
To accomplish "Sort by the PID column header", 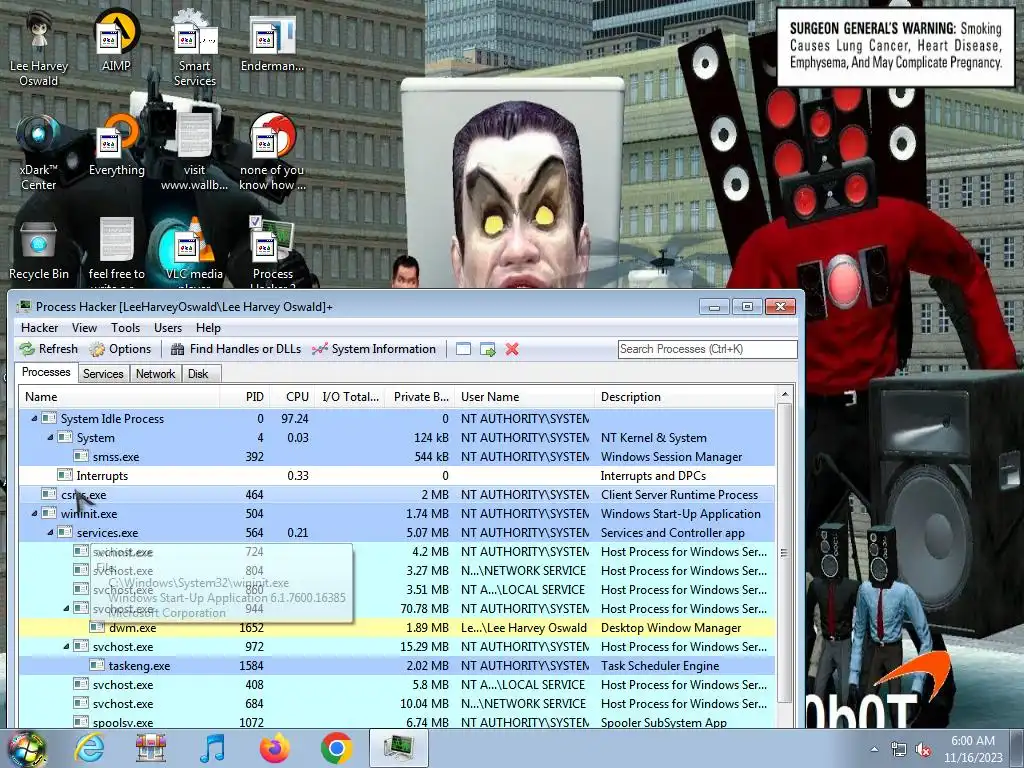I will pyautogui.click(x=245, y=396).
